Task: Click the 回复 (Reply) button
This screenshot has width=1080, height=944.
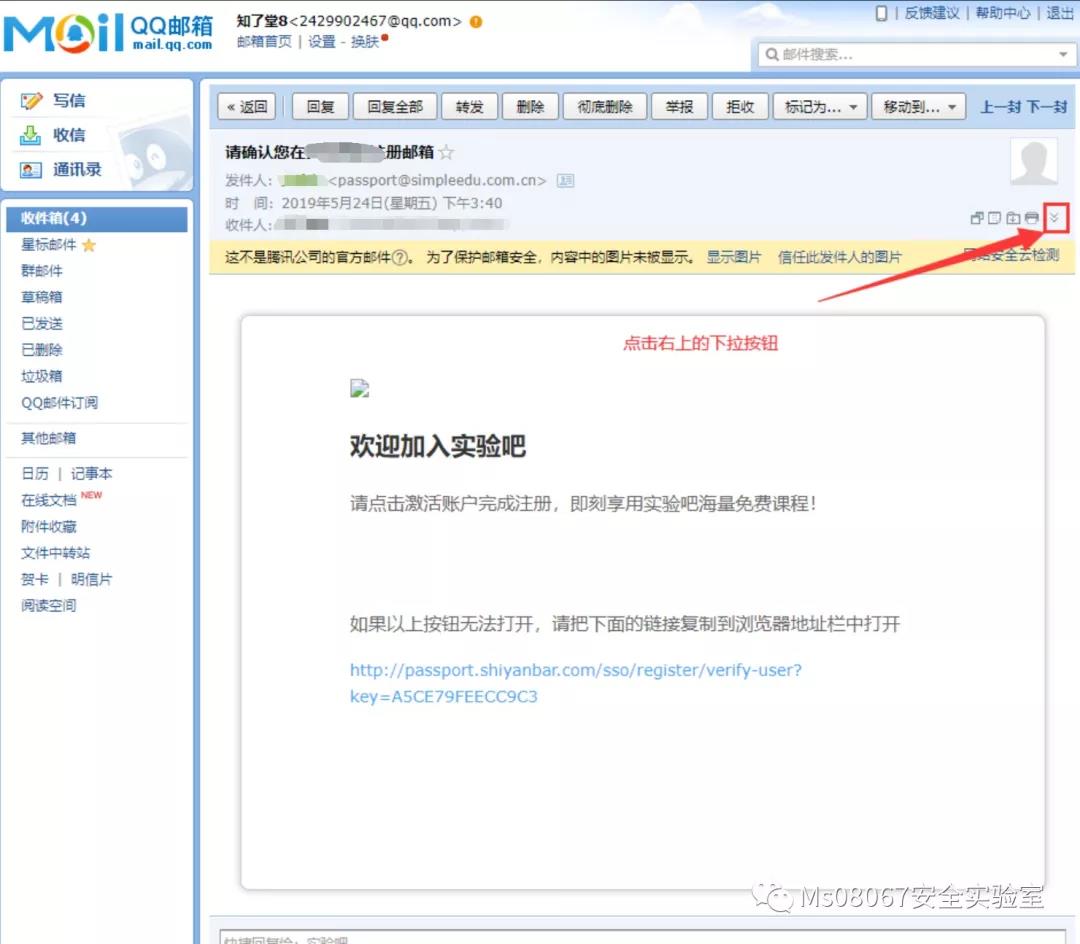Action: [320, 107]
